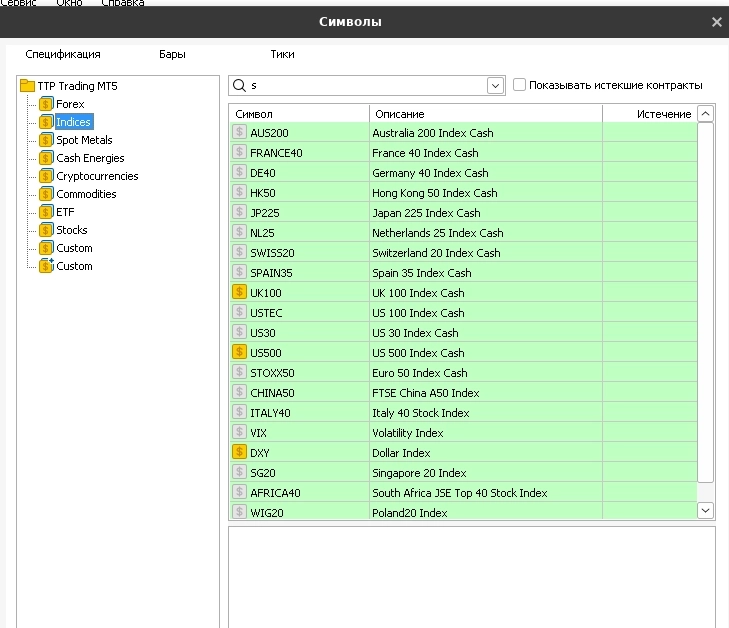The width and height of the screenshot is (729, 628).
Task: Click the magnifier search icon
Action: [x=240, y=86]
